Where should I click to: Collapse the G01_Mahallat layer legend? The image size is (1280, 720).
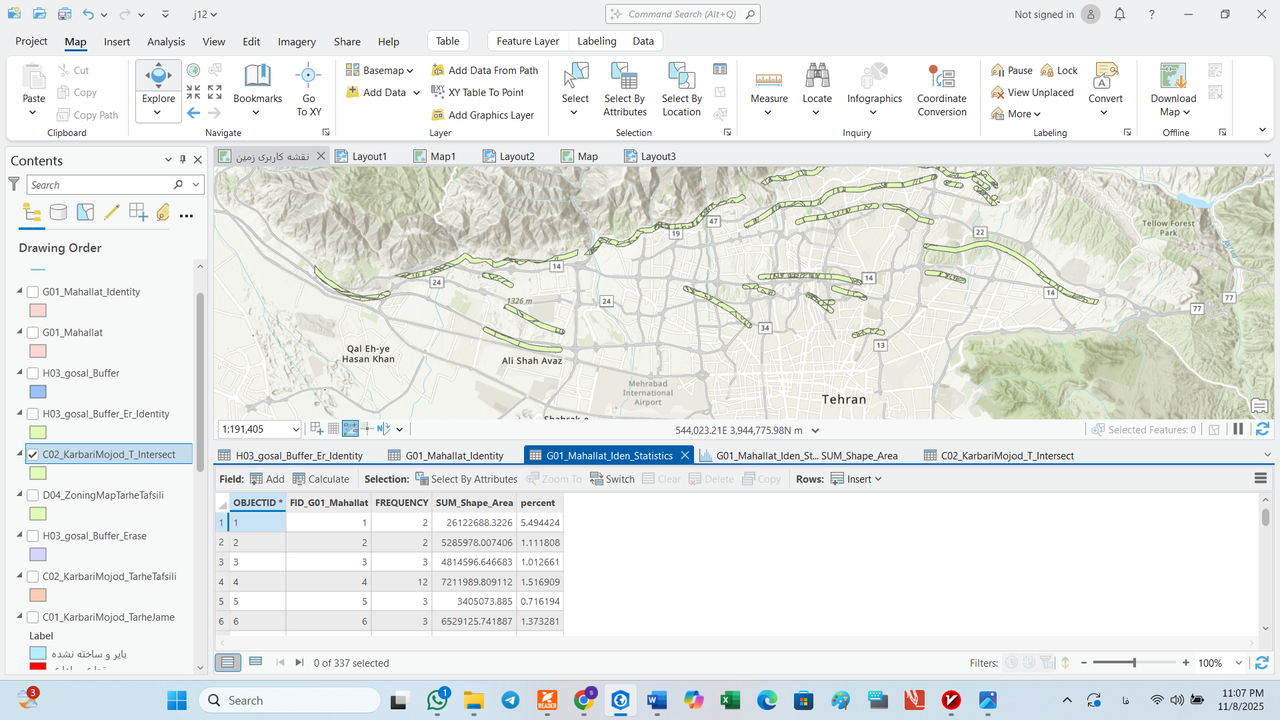point(19,332)
